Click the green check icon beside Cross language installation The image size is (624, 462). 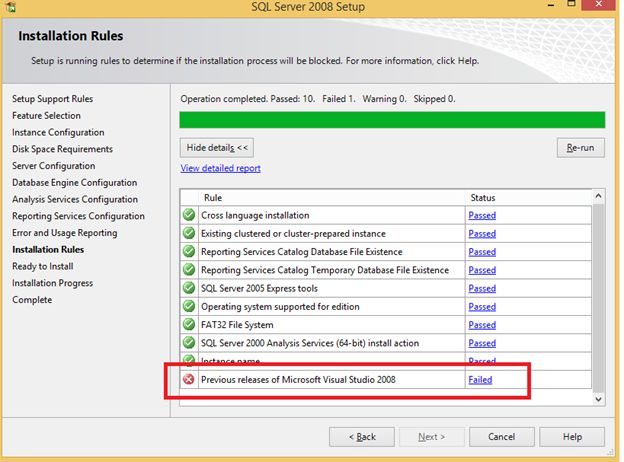tap(189, 215)
